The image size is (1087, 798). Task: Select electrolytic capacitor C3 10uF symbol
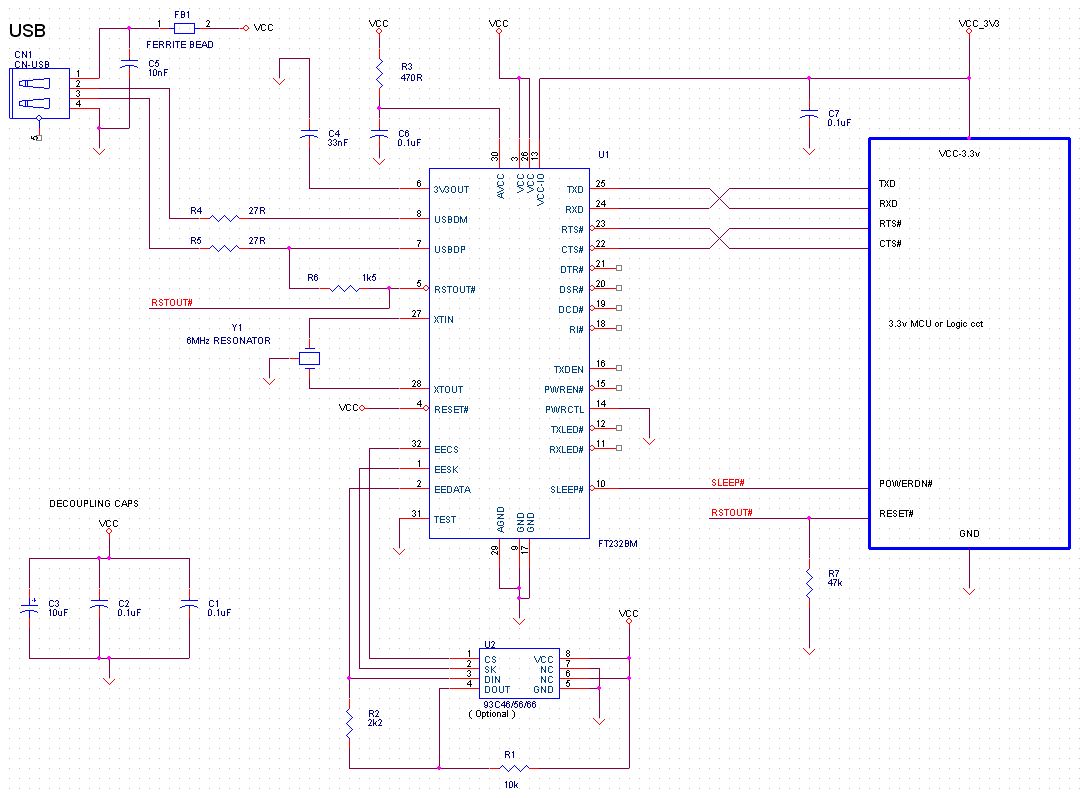29,608
